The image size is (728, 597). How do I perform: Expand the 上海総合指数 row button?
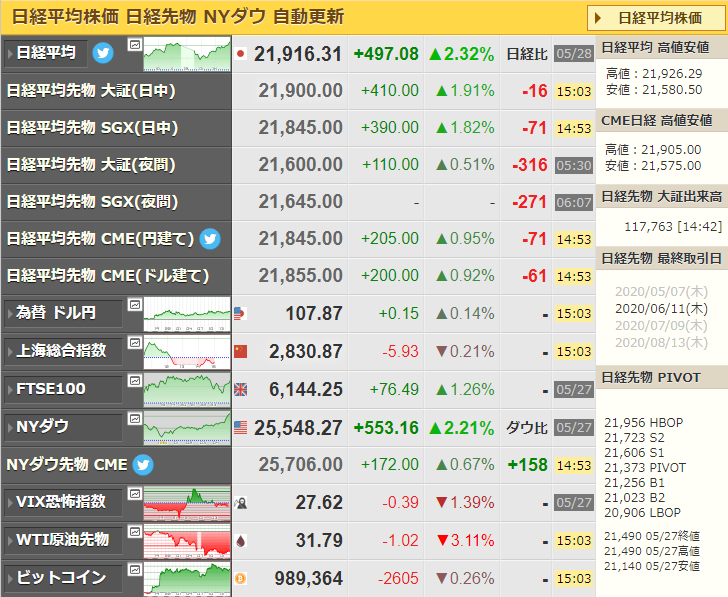63,351
